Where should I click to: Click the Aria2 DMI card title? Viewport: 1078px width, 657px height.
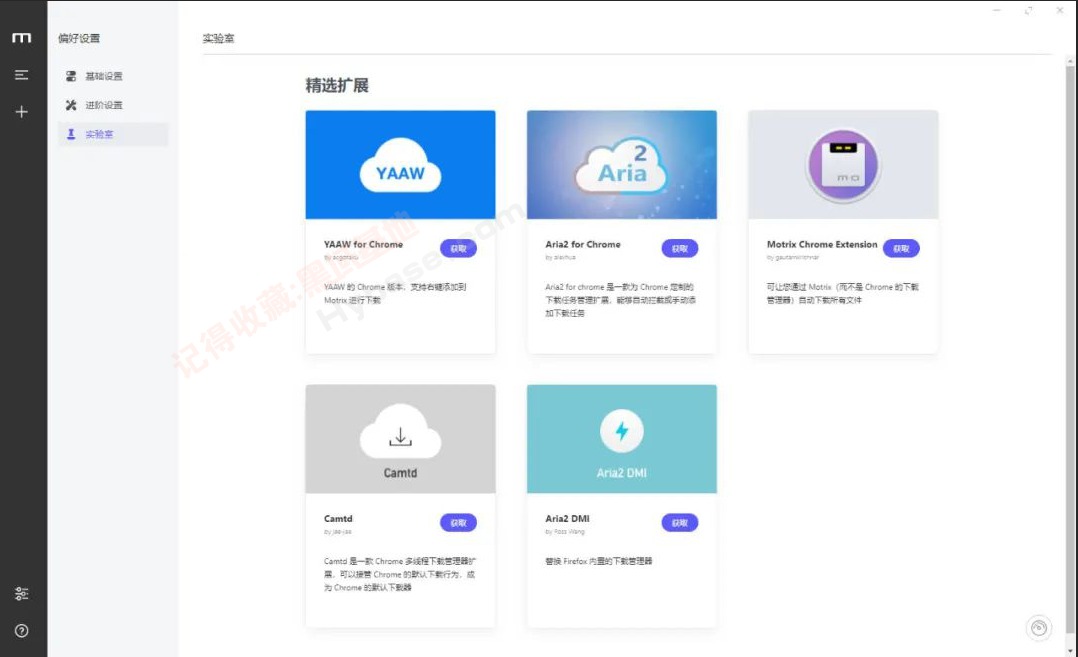(x=567, y=519)
